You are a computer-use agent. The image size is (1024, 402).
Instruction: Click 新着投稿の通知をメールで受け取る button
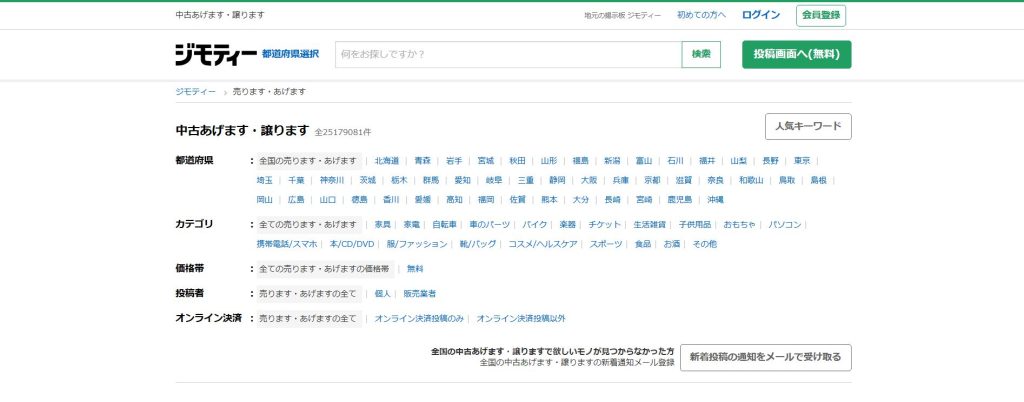pyautogui.click(x=766, y=358)
